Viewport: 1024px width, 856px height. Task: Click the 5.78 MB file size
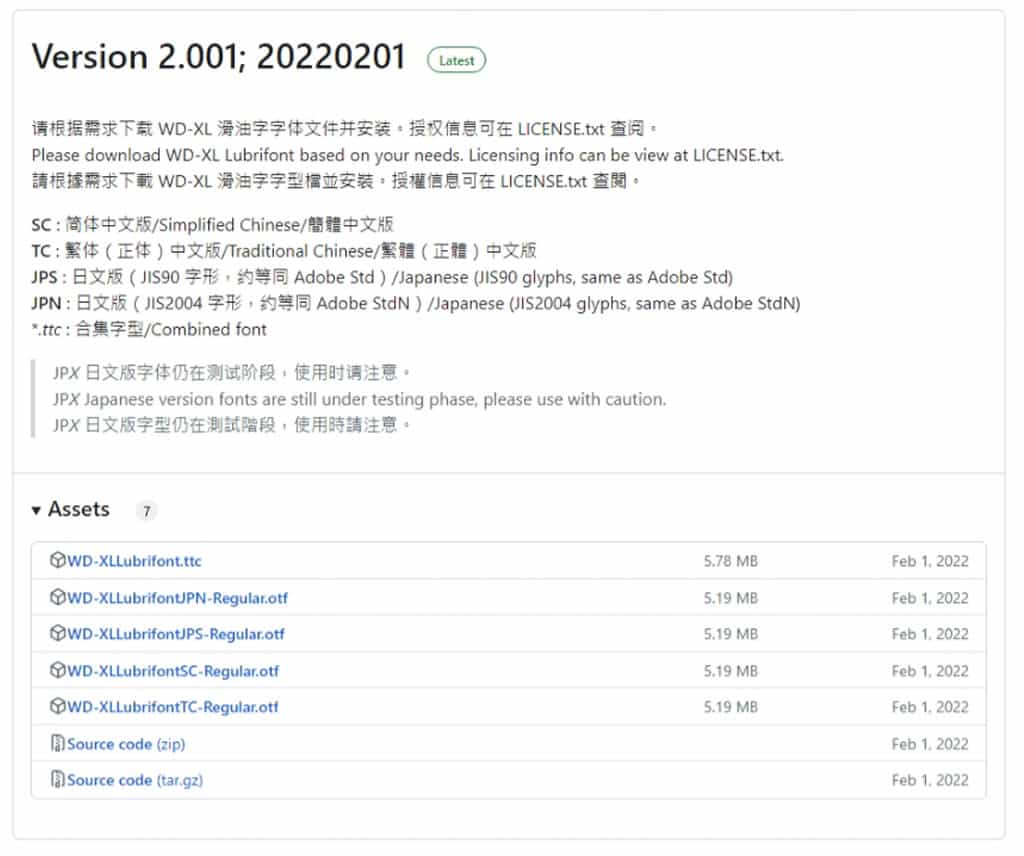pyautogui.click(x=731, y=561)
